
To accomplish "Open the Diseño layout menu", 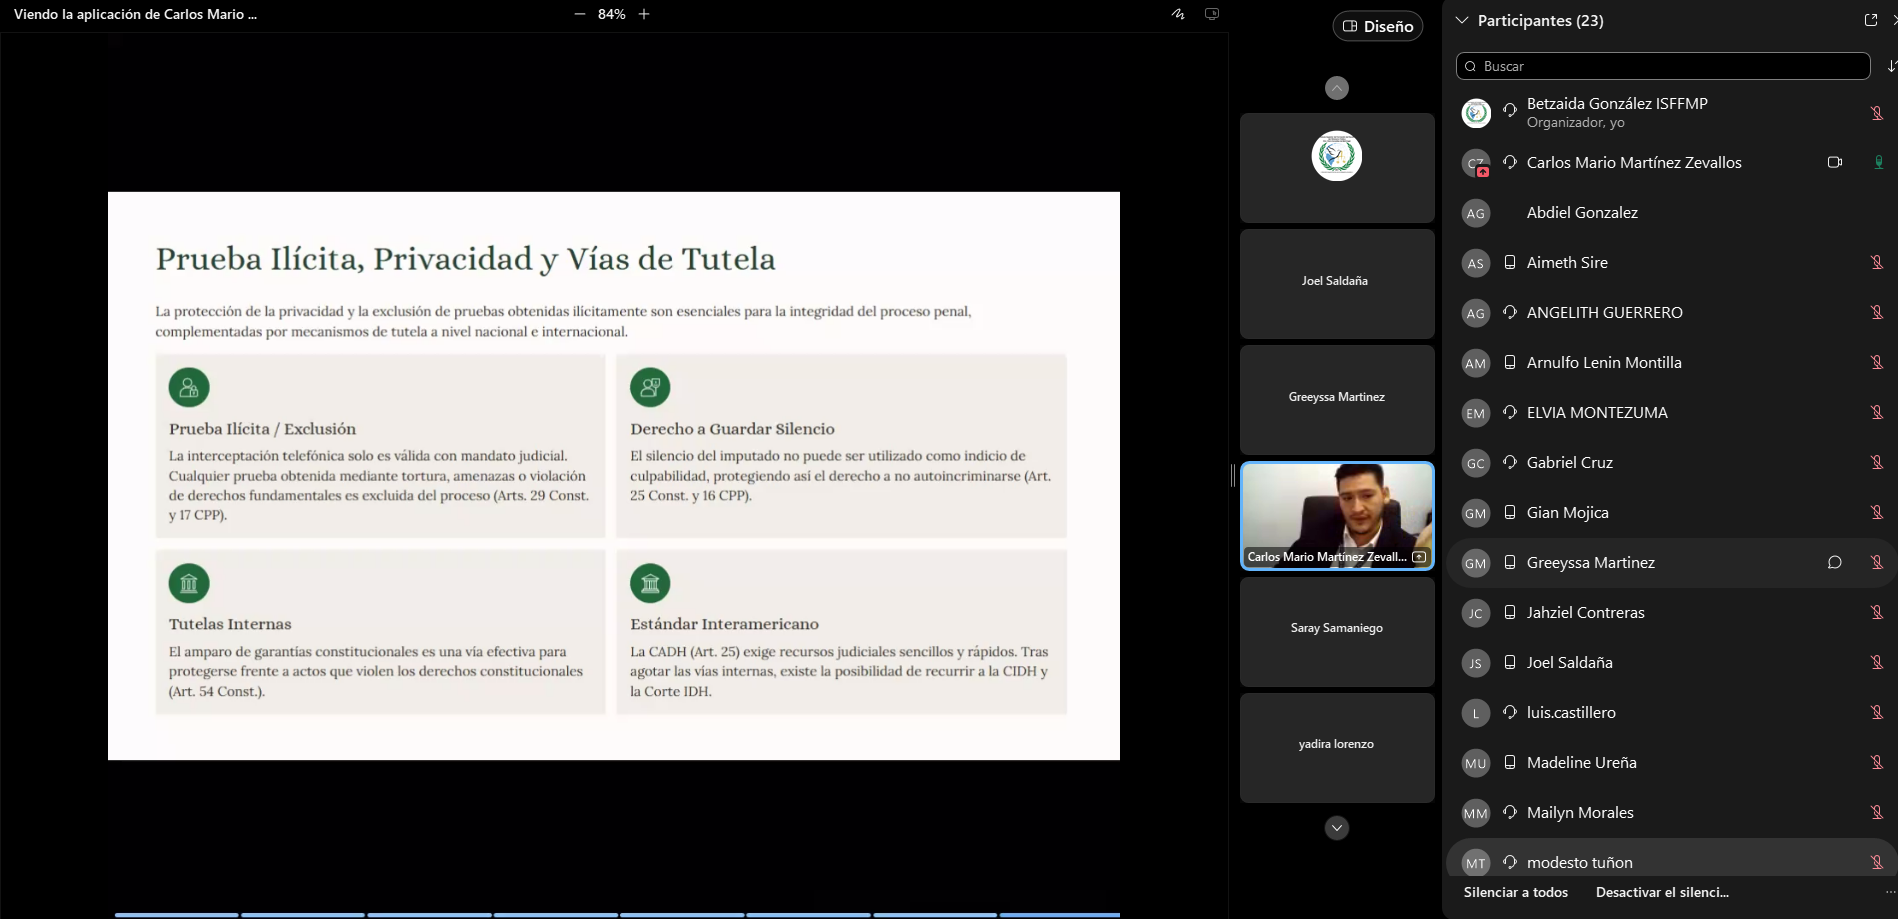I will pyautogui.click(x=1377, y=26).
